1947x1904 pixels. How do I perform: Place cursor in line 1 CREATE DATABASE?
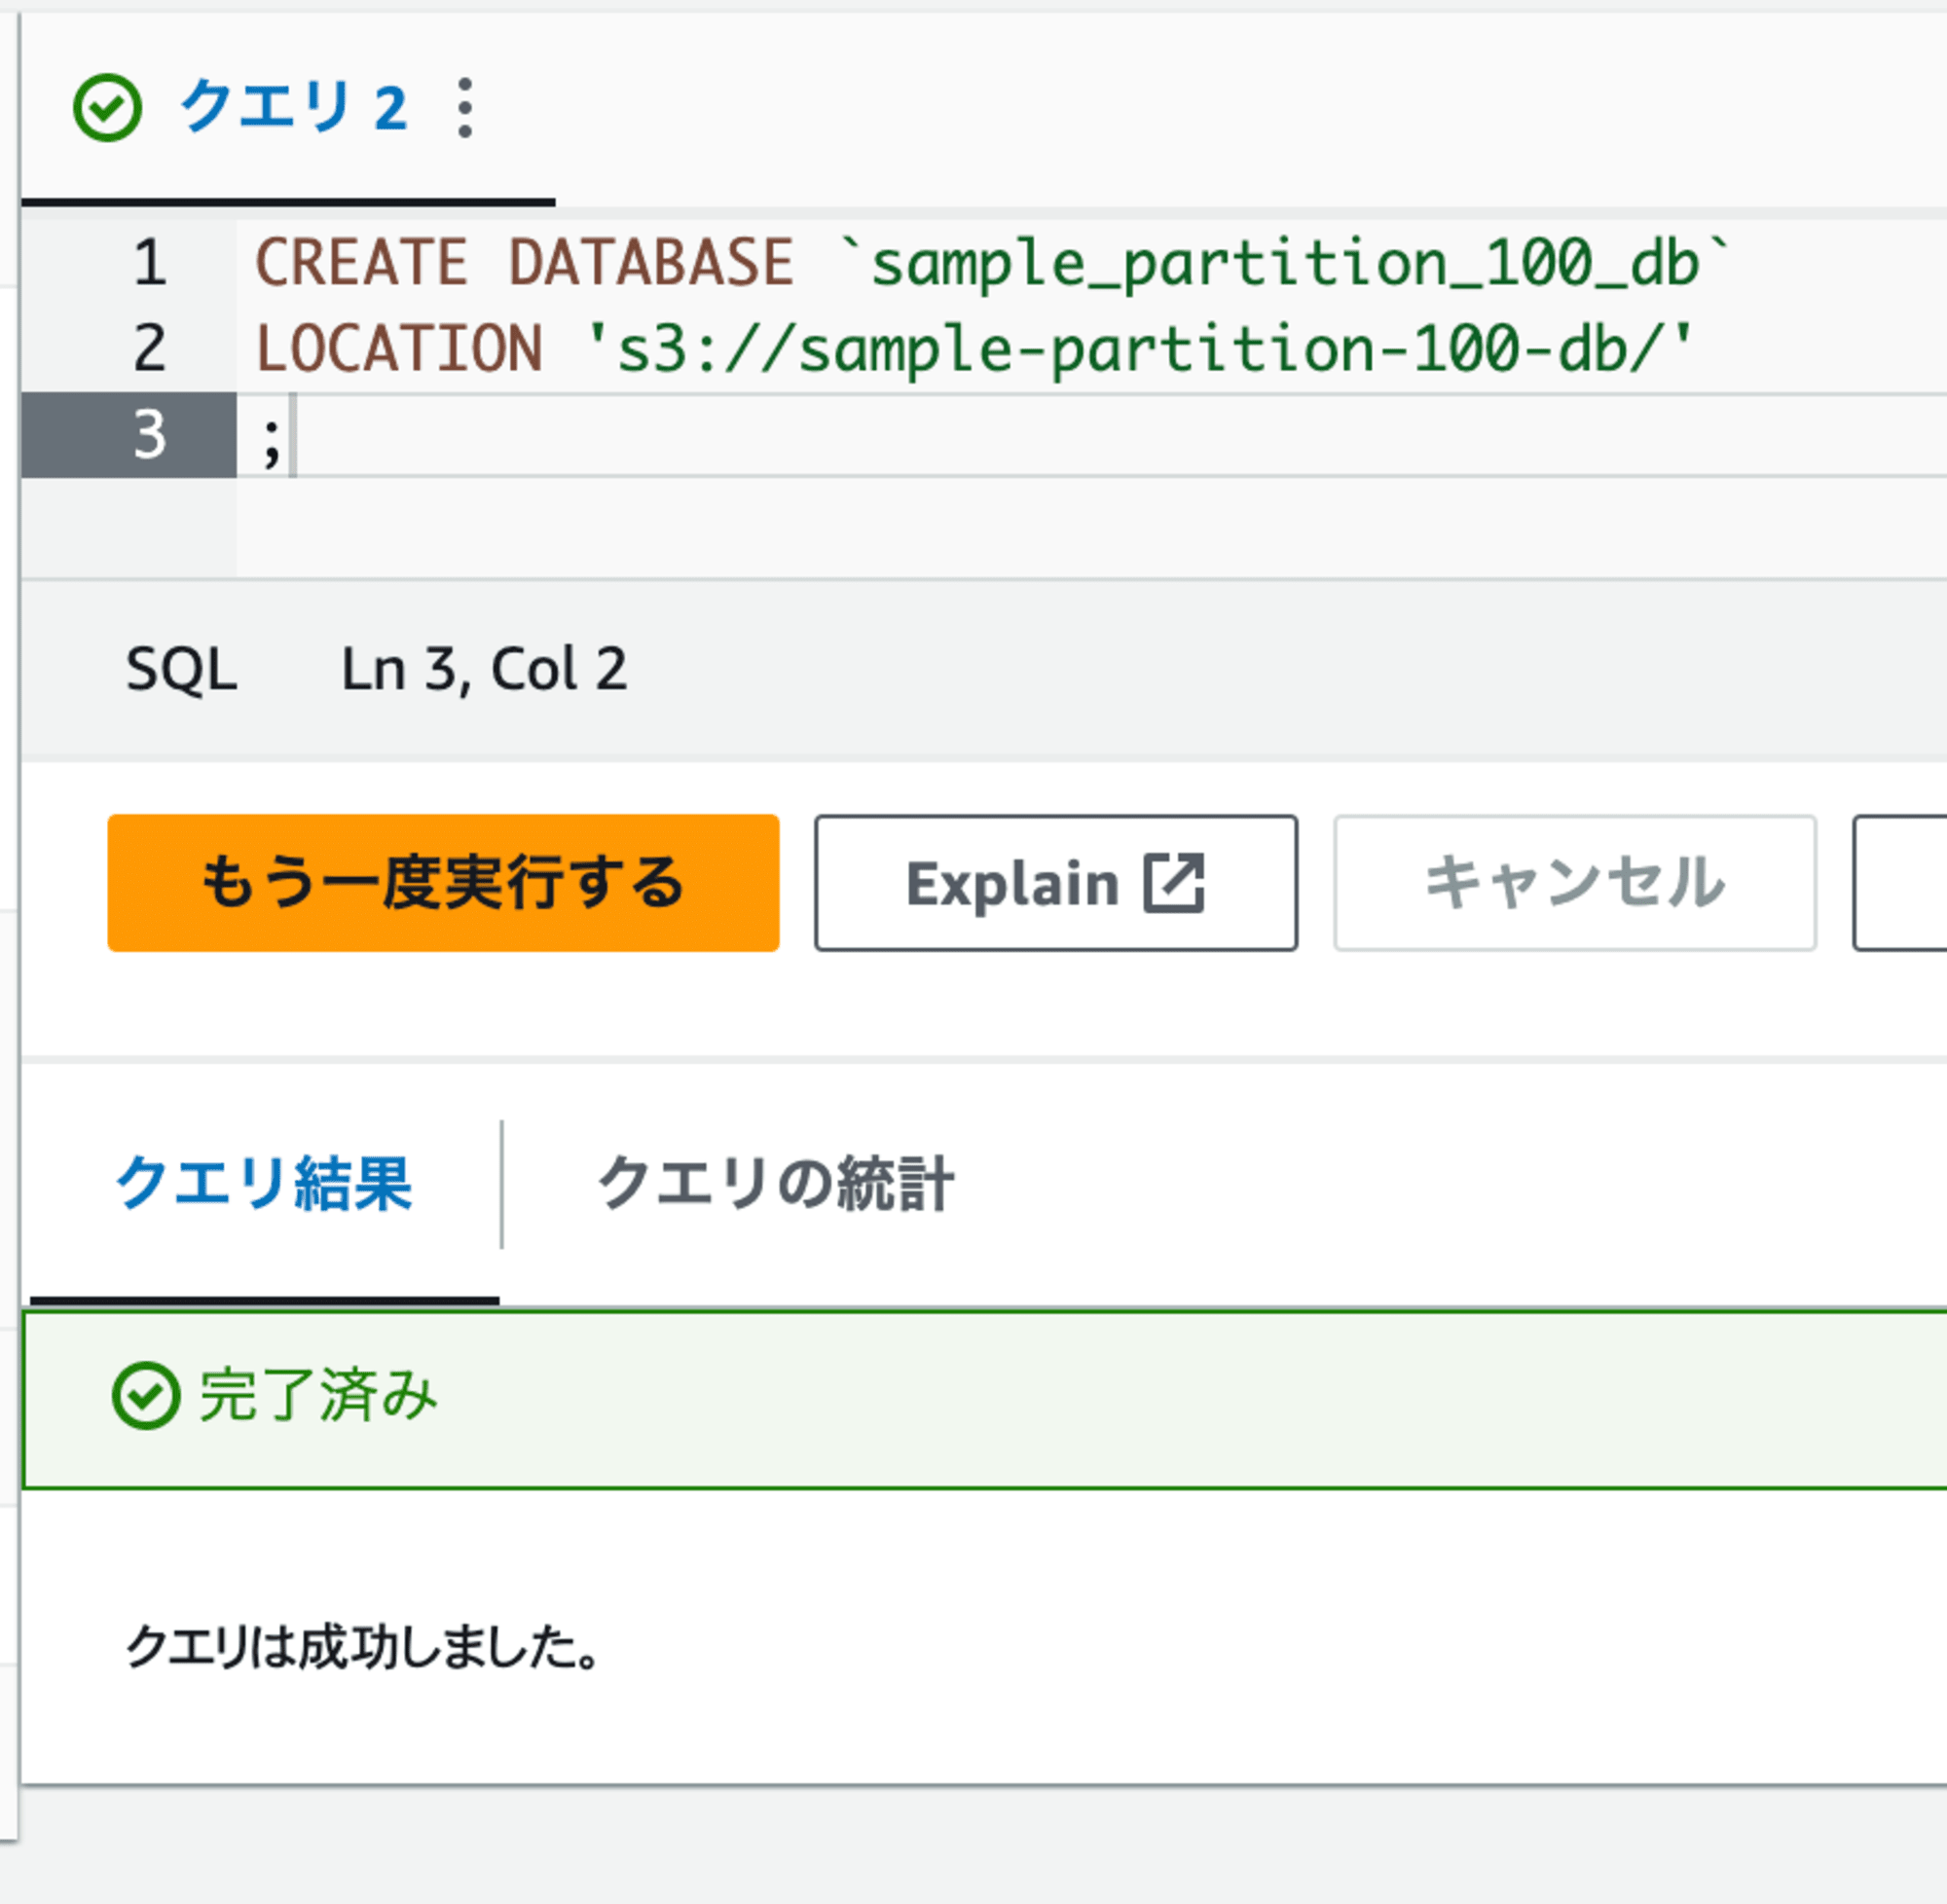[x=524, y=263]
